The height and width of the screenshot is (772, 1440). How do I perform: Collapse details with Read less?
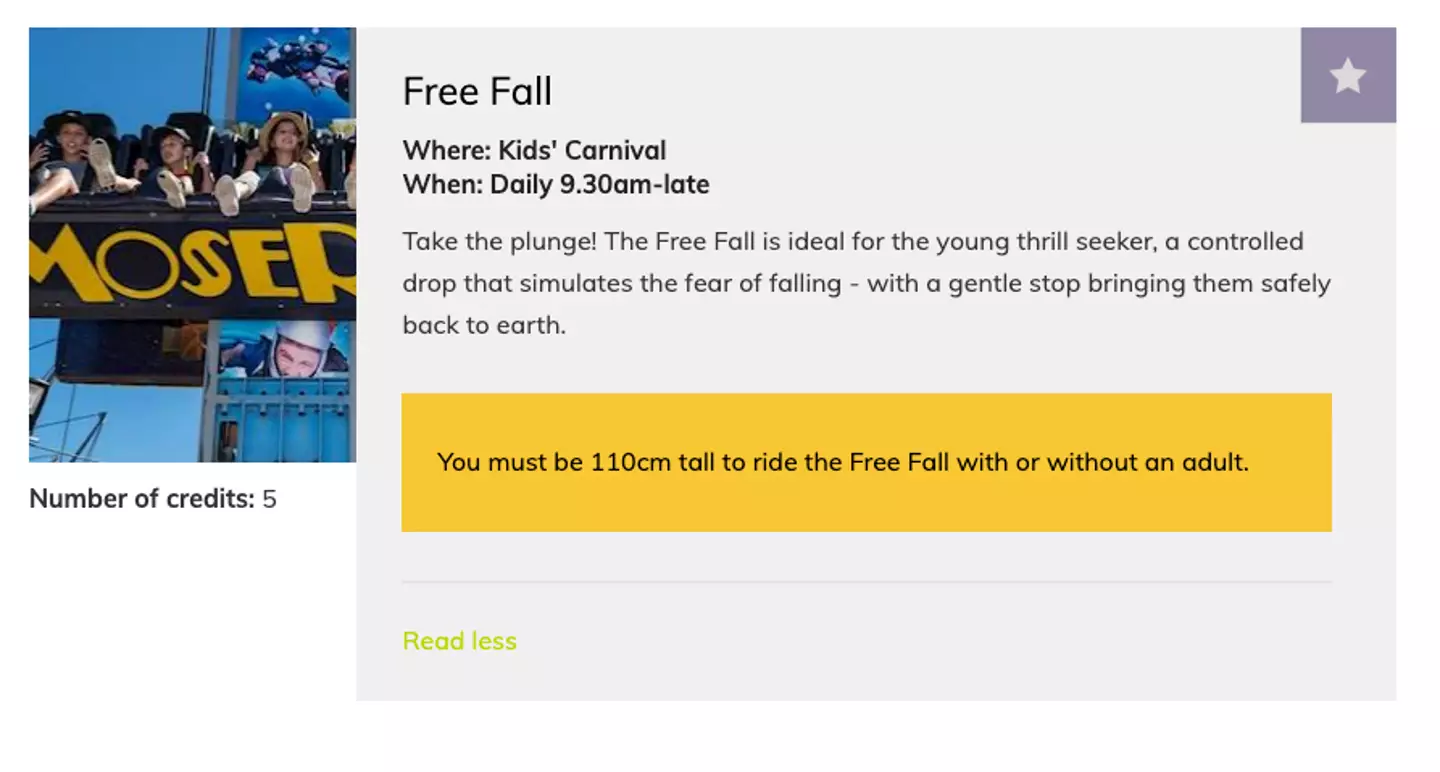pyautogui.click(x=459, y=640)
